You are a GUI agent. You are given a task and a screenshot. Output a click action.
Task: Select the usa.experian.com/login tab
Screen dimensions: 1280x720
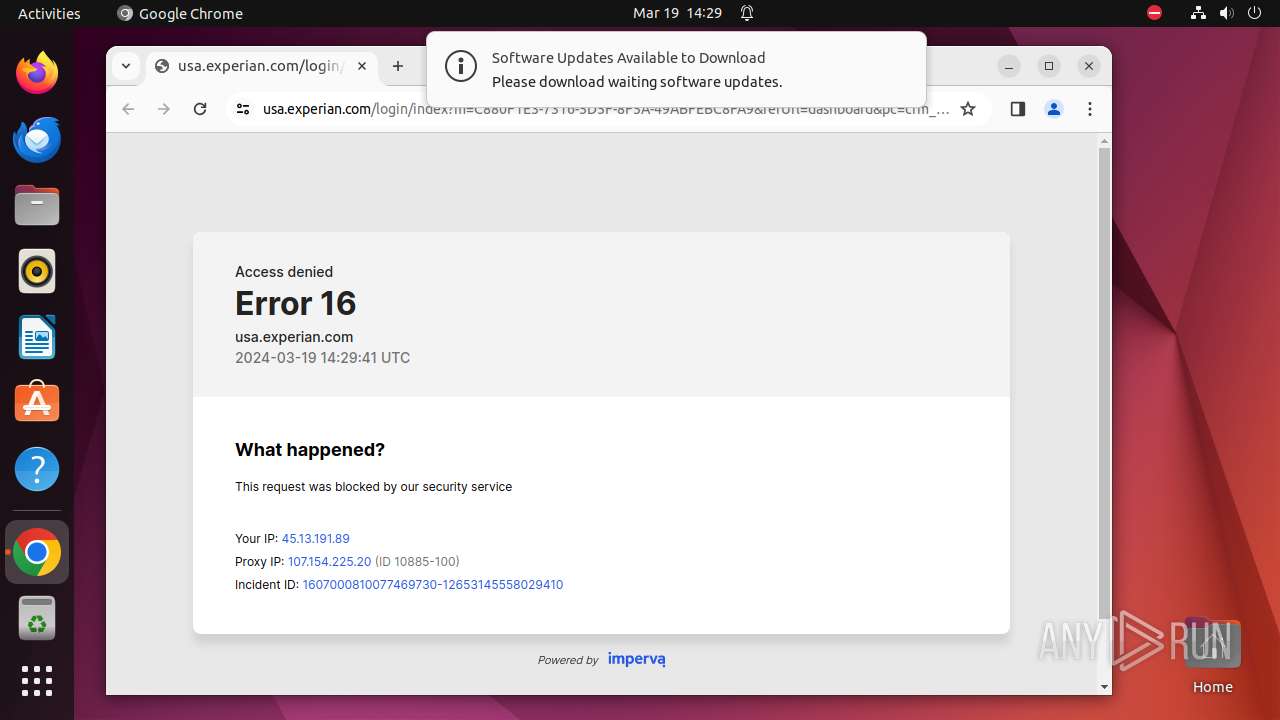[262, 66]
